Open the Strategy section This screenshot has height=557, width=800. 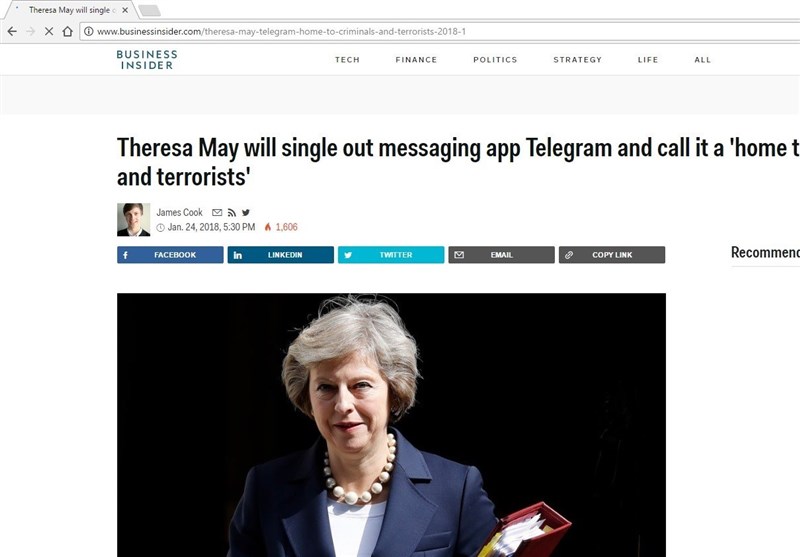pyautogui.click(x=578, y=60)
